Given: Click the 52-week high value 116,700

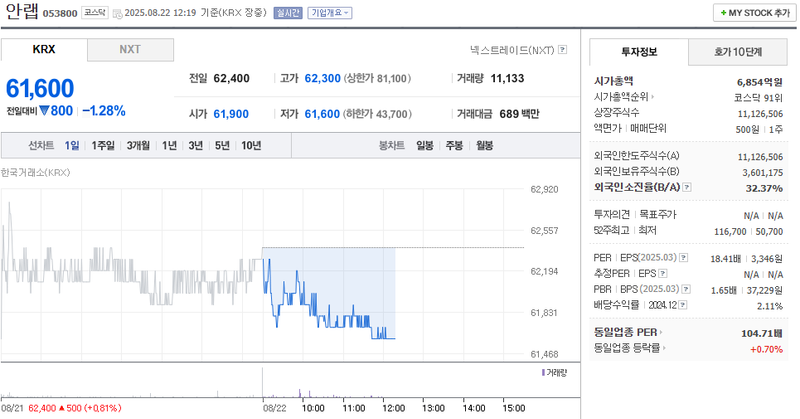Looking at the screenshot, I should (x=730, y=232).
